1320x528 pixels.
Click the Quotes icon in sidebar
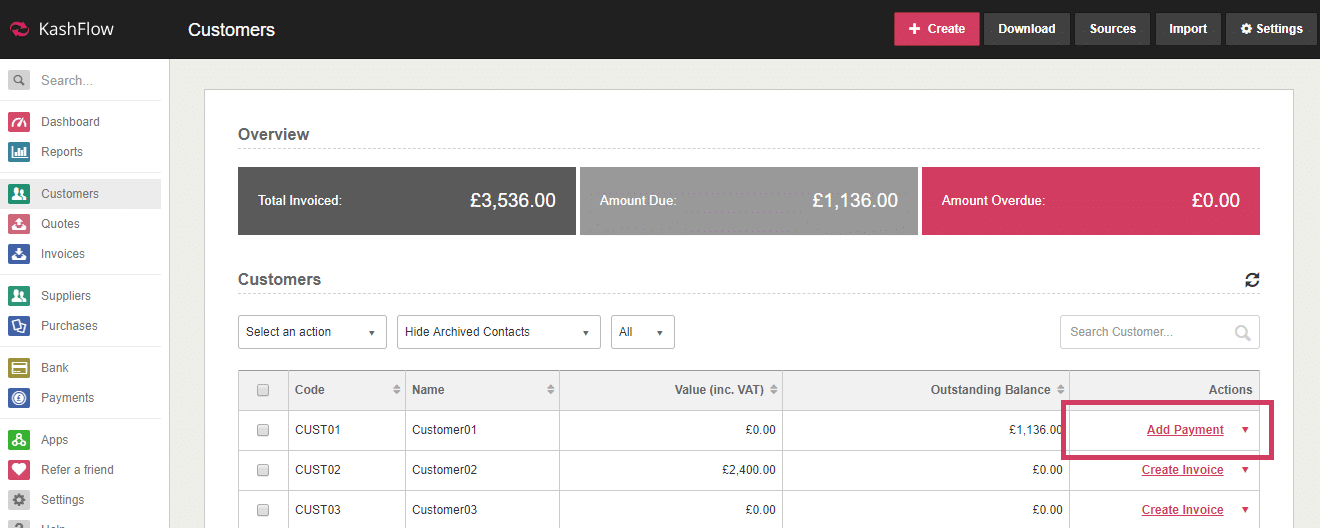pos(19,224)
